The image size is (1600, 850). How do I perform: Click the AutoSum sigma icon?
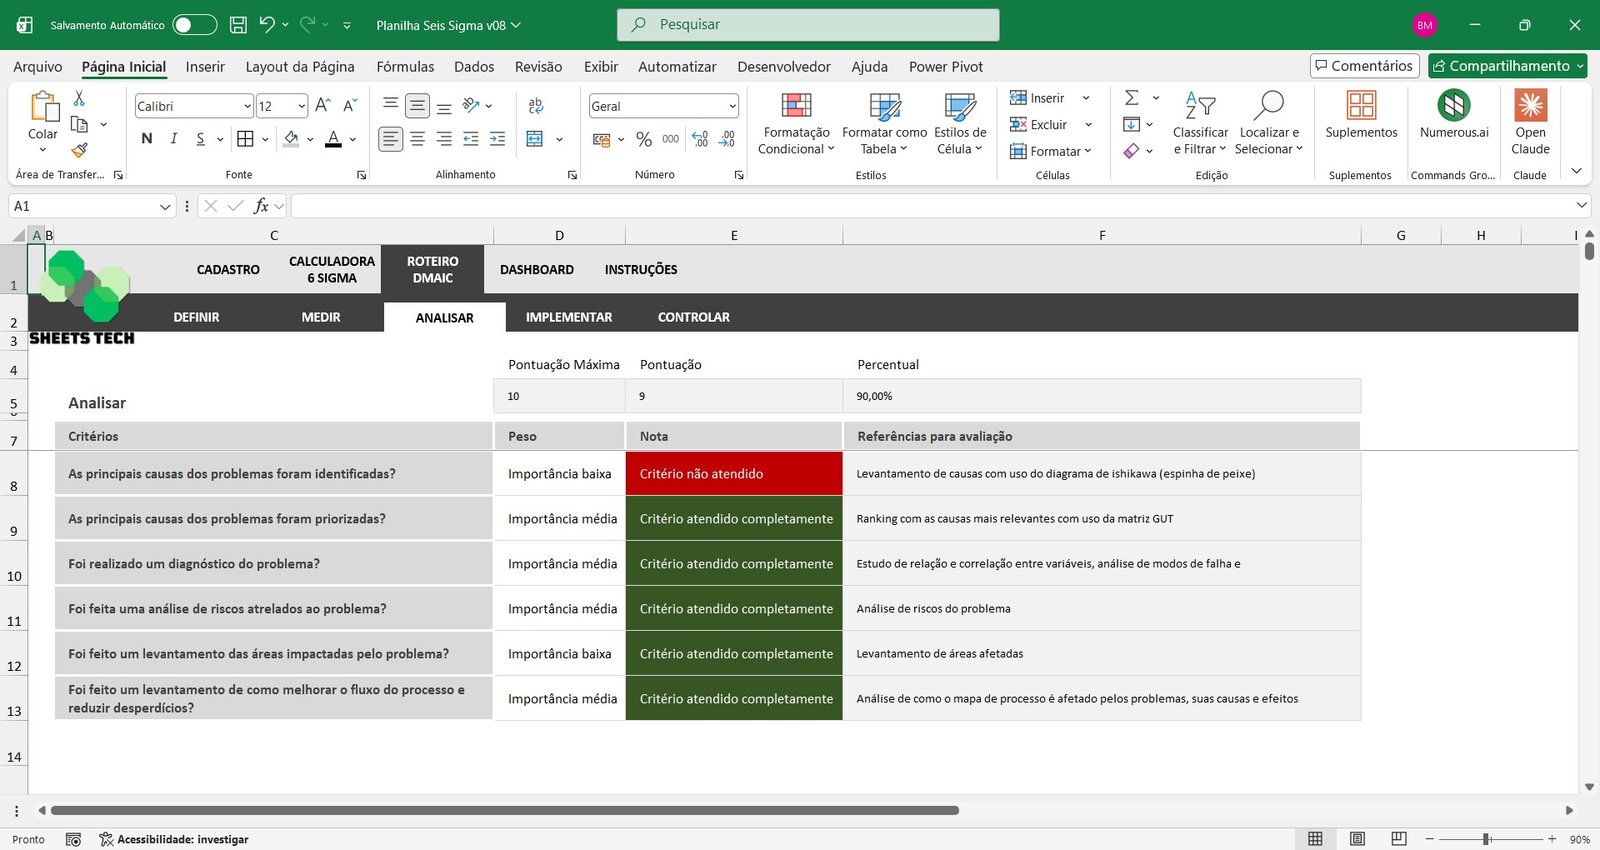(1131, 98)
